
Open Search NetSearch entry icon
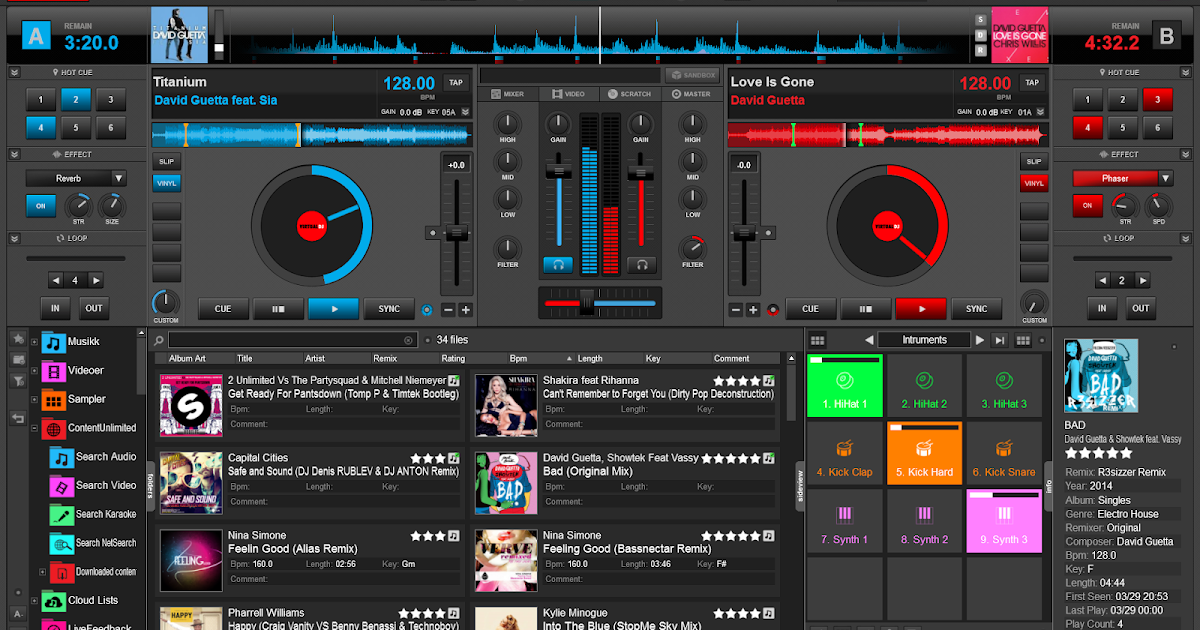click(62, 543)
